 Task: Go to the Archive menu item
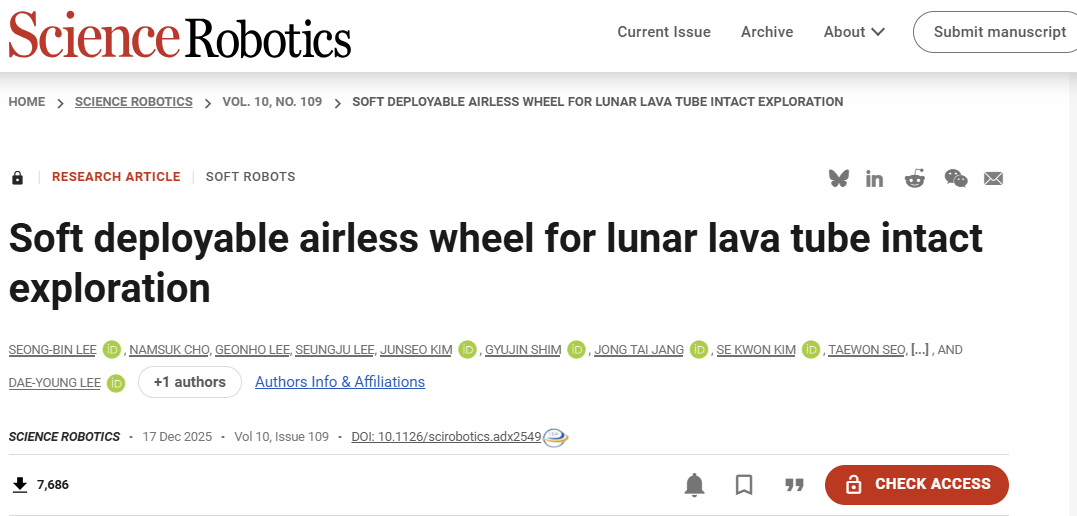click(x=767, y=32)
